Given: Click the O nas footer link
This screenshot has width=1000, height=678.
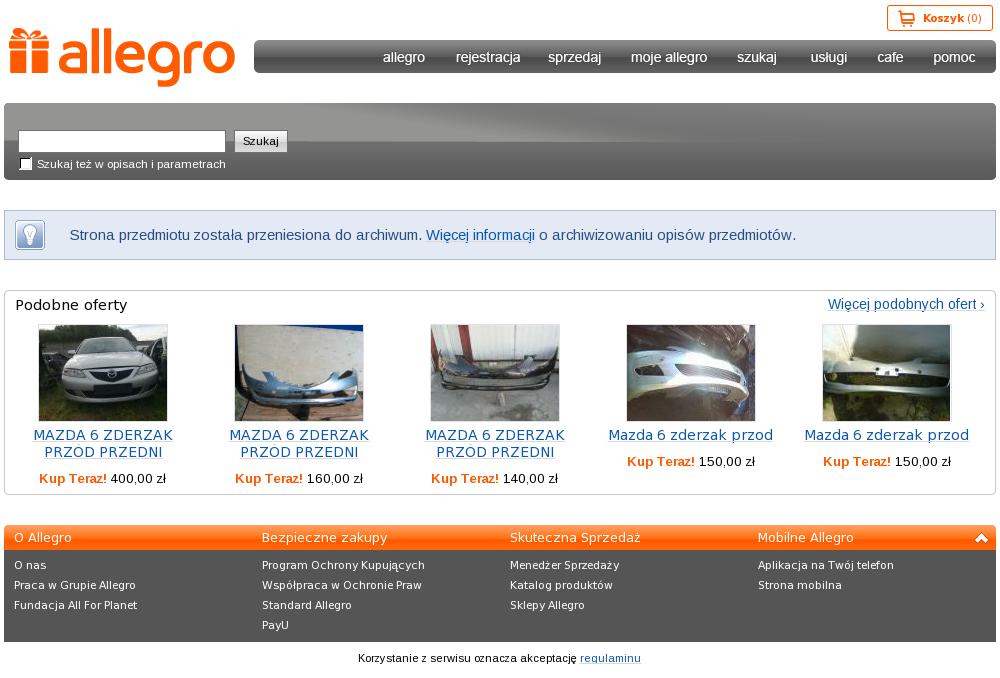Looking at the screenshot, I should click(x=30, y=565).
